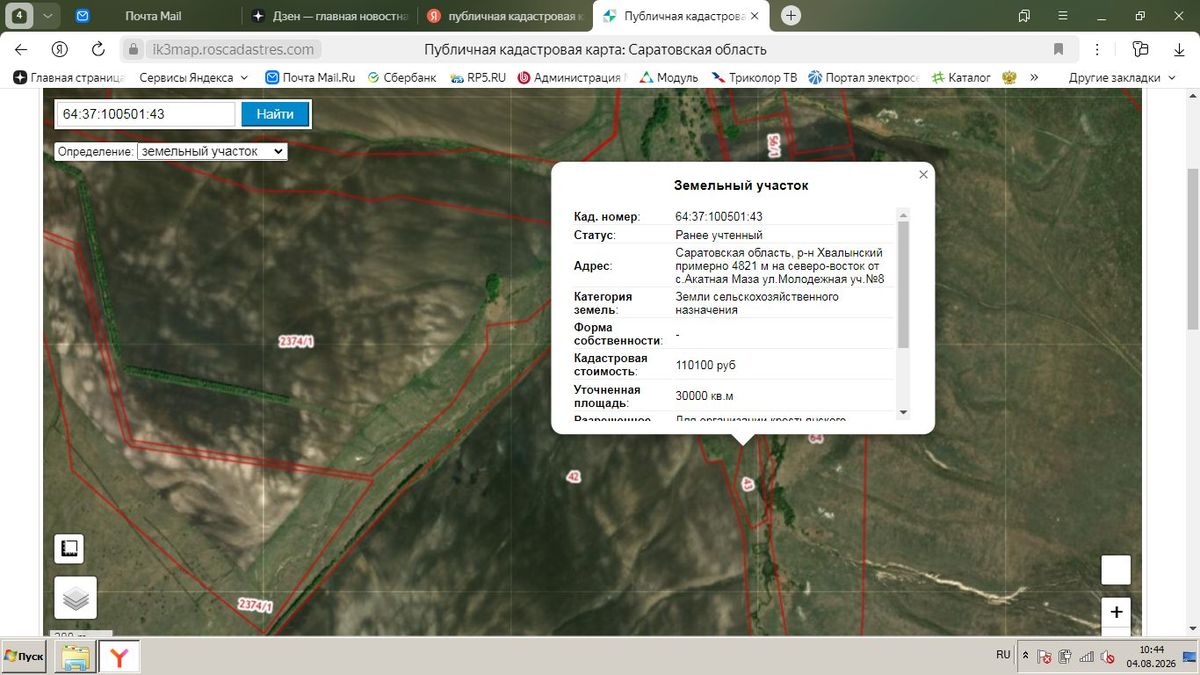The width and height of the screenshot is (1200, 675).
Task: Click the cadastral number 64:37:100501:43 in popup
Action: coord(719,217)
